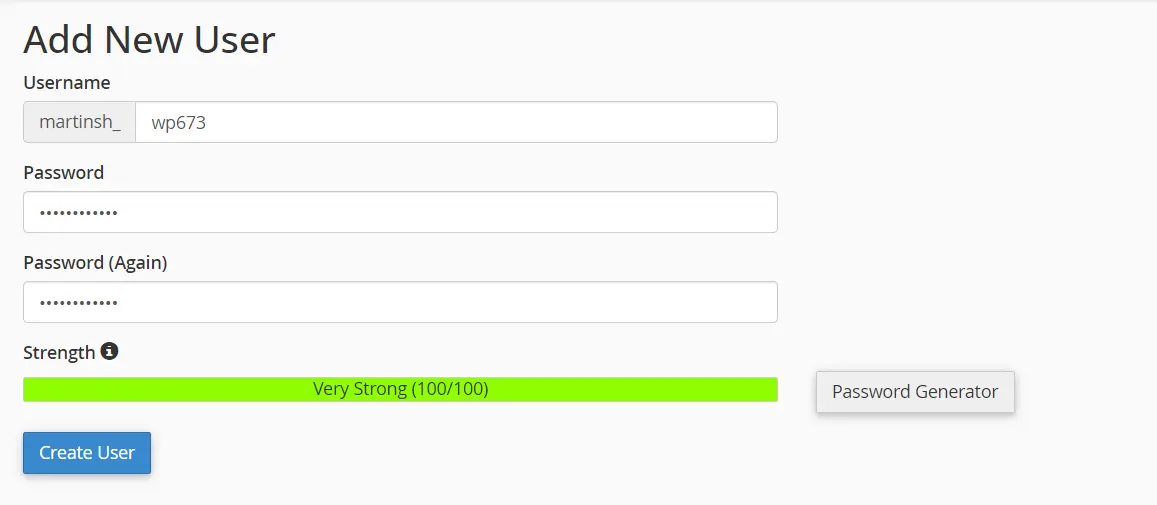Click the masked dots in Password (Again)
1157x505 pixels.
pos(78,303)
